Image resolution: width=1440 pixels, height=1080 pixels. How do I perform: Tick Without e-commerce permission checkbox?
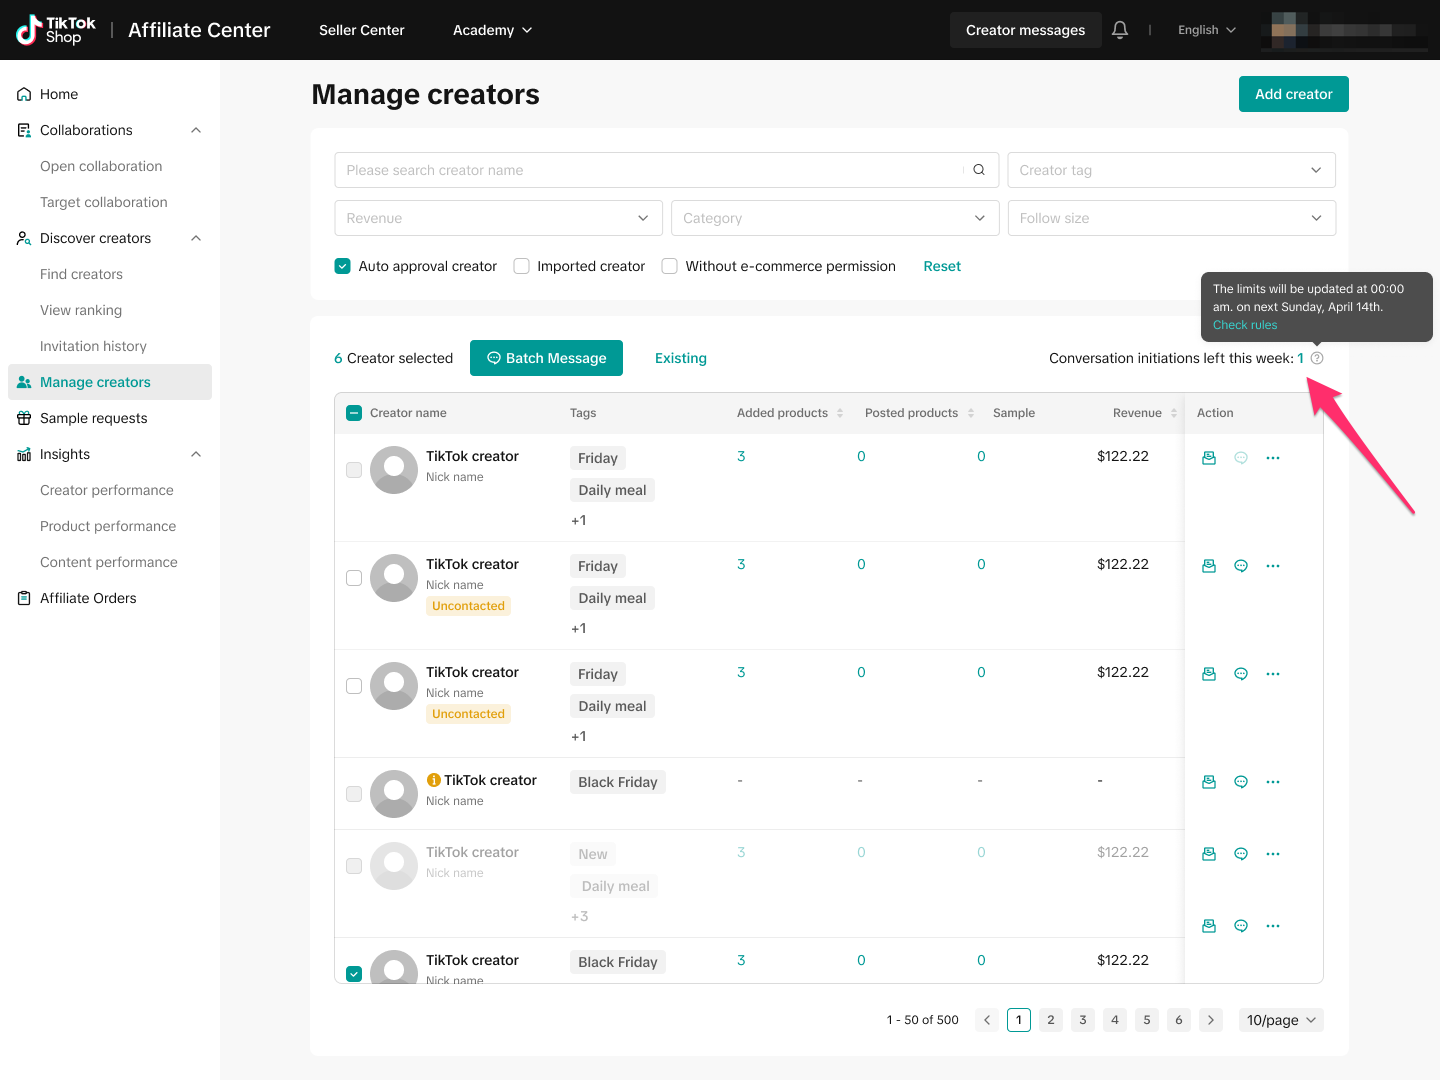click(670, 266)
